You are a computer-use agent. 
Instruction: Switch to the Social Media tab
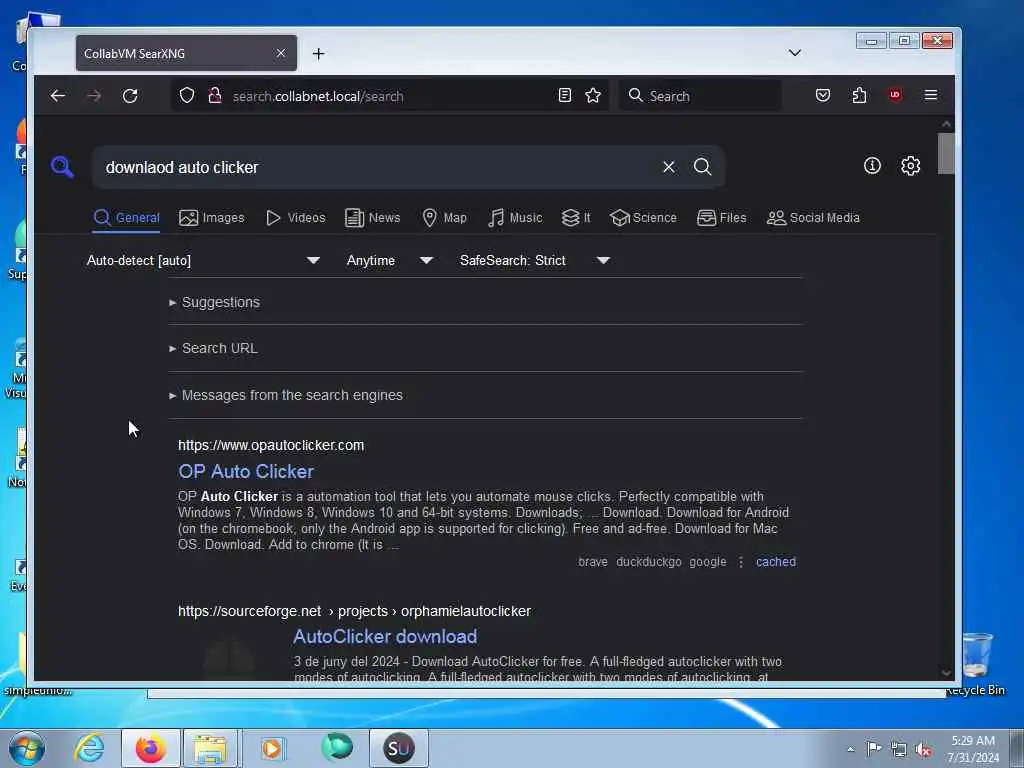coord(813,217)
